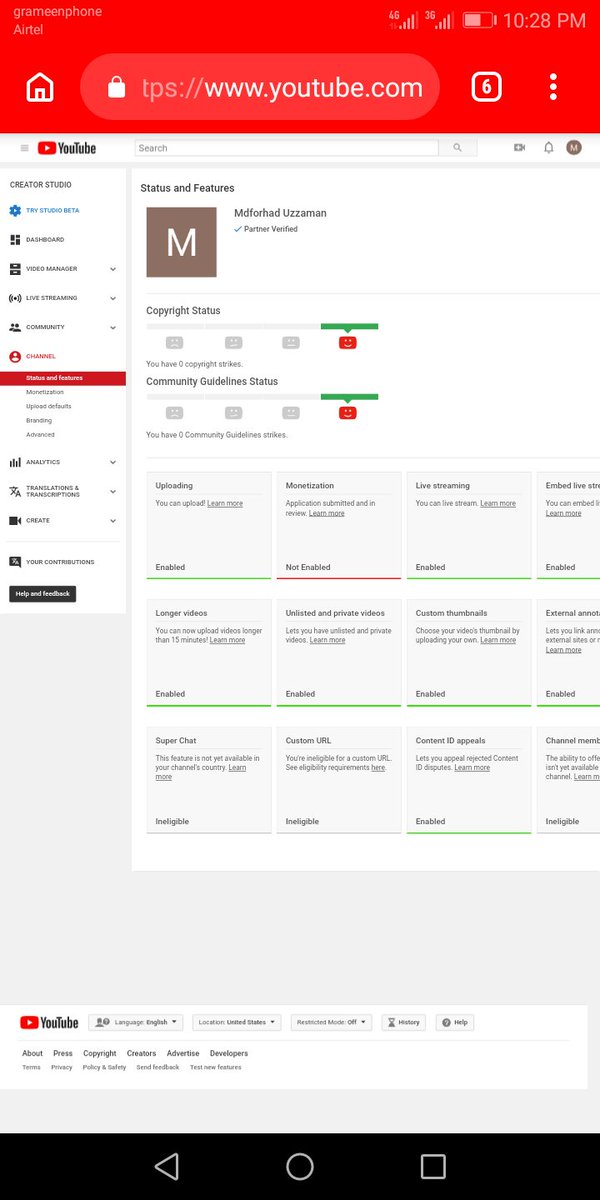Click the upload video camera icon

520,148
